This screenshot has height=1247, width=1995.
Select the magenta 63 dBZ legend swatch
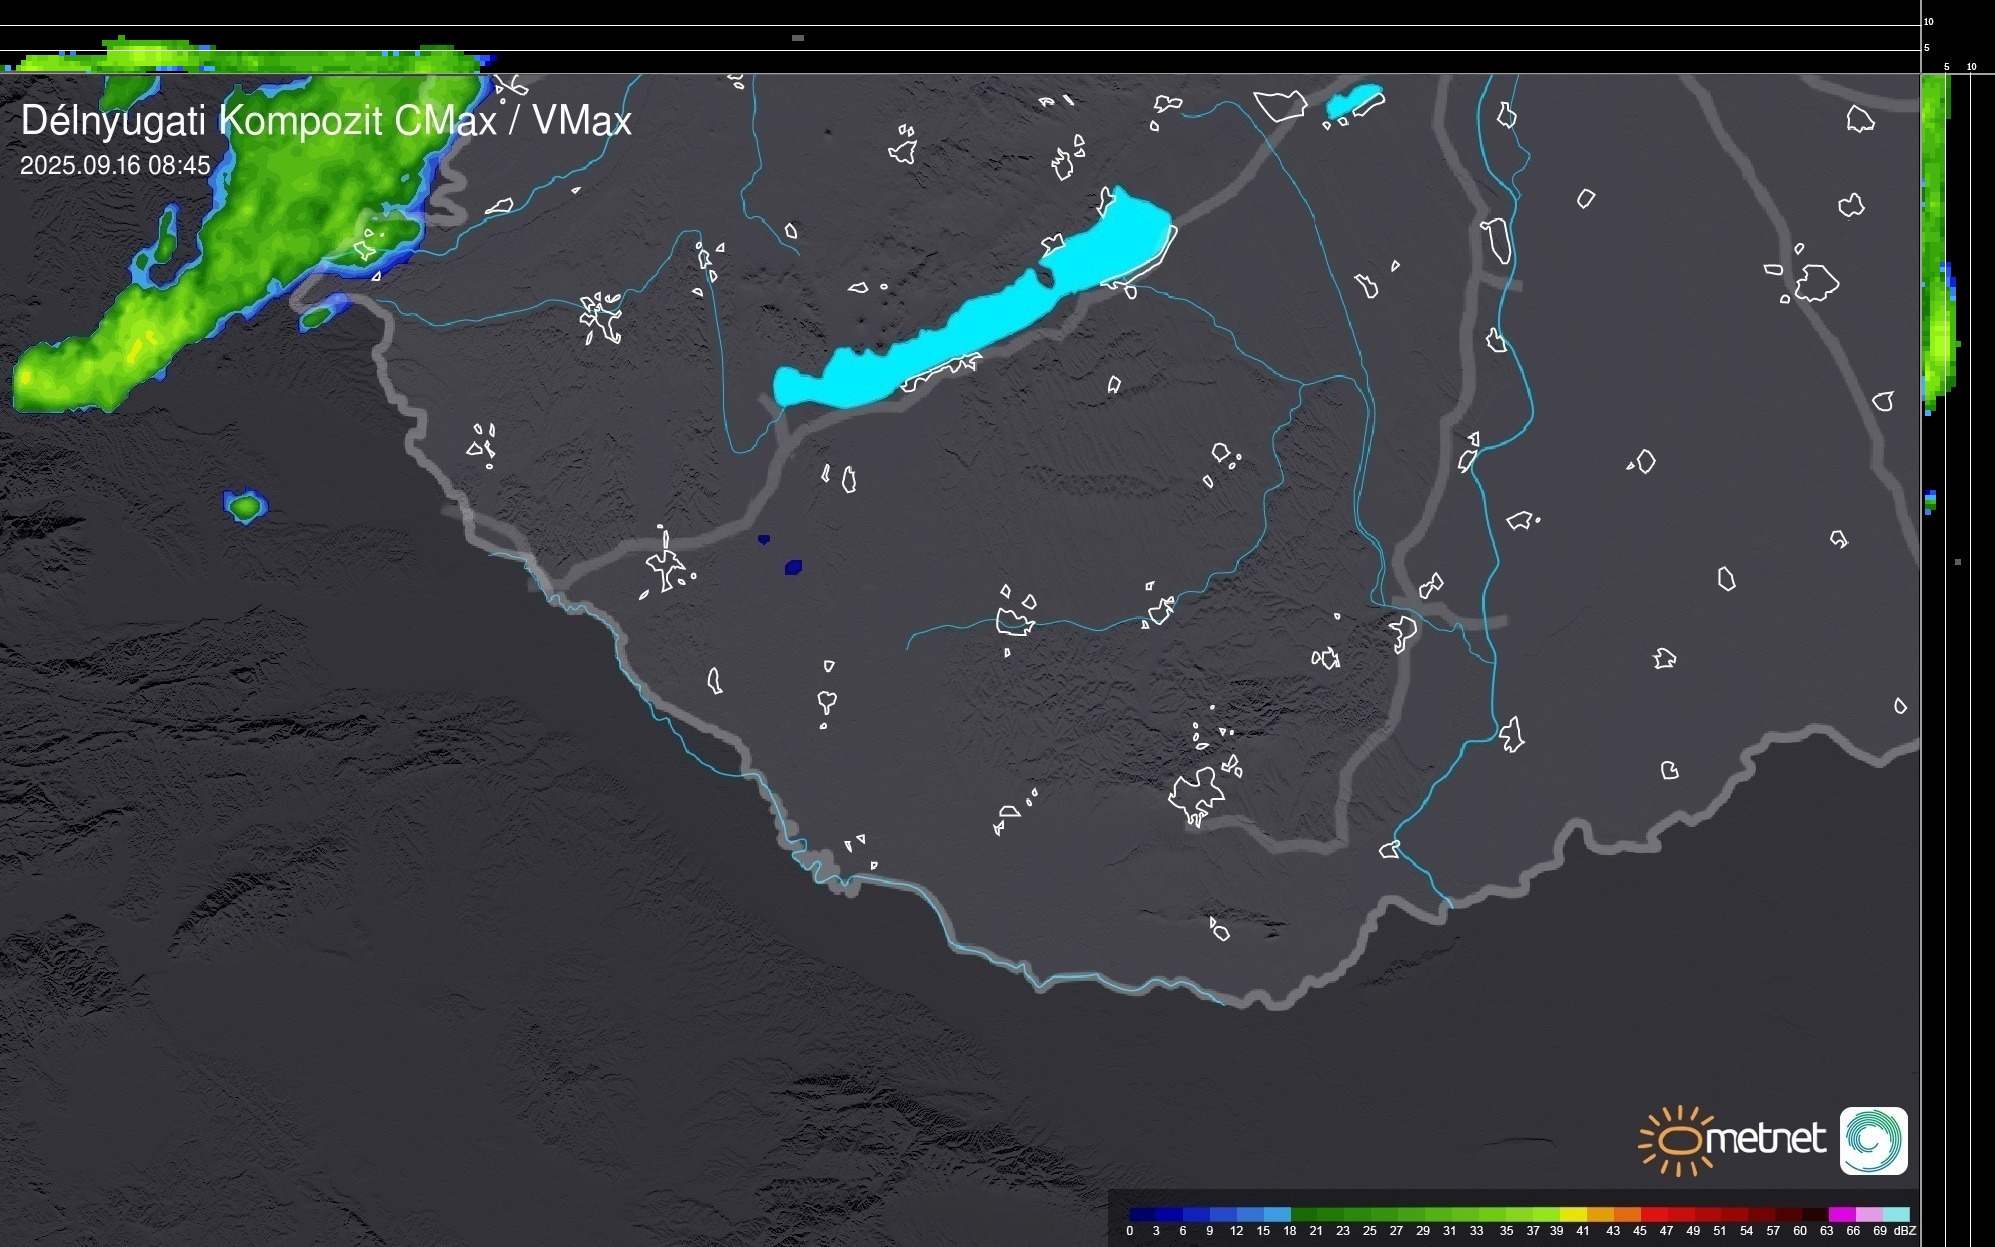(x=1841, y=1215)
